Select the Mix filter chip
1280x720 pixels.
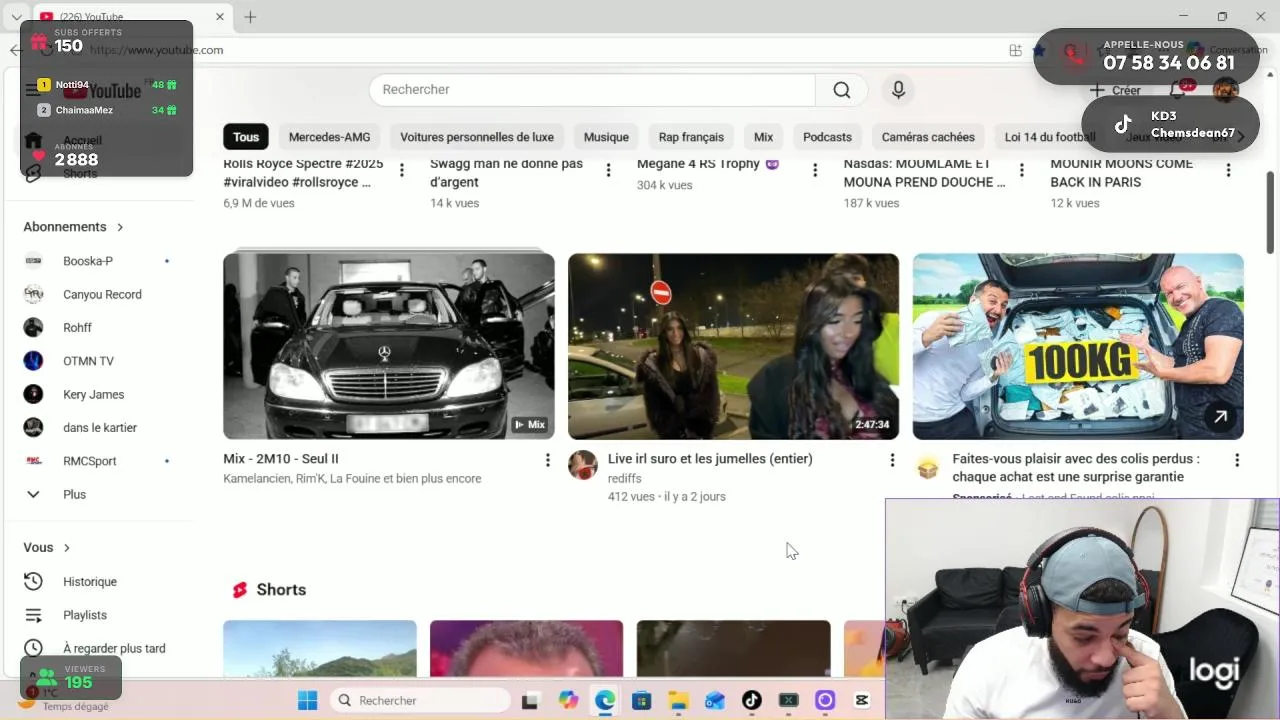coord(763,137)
